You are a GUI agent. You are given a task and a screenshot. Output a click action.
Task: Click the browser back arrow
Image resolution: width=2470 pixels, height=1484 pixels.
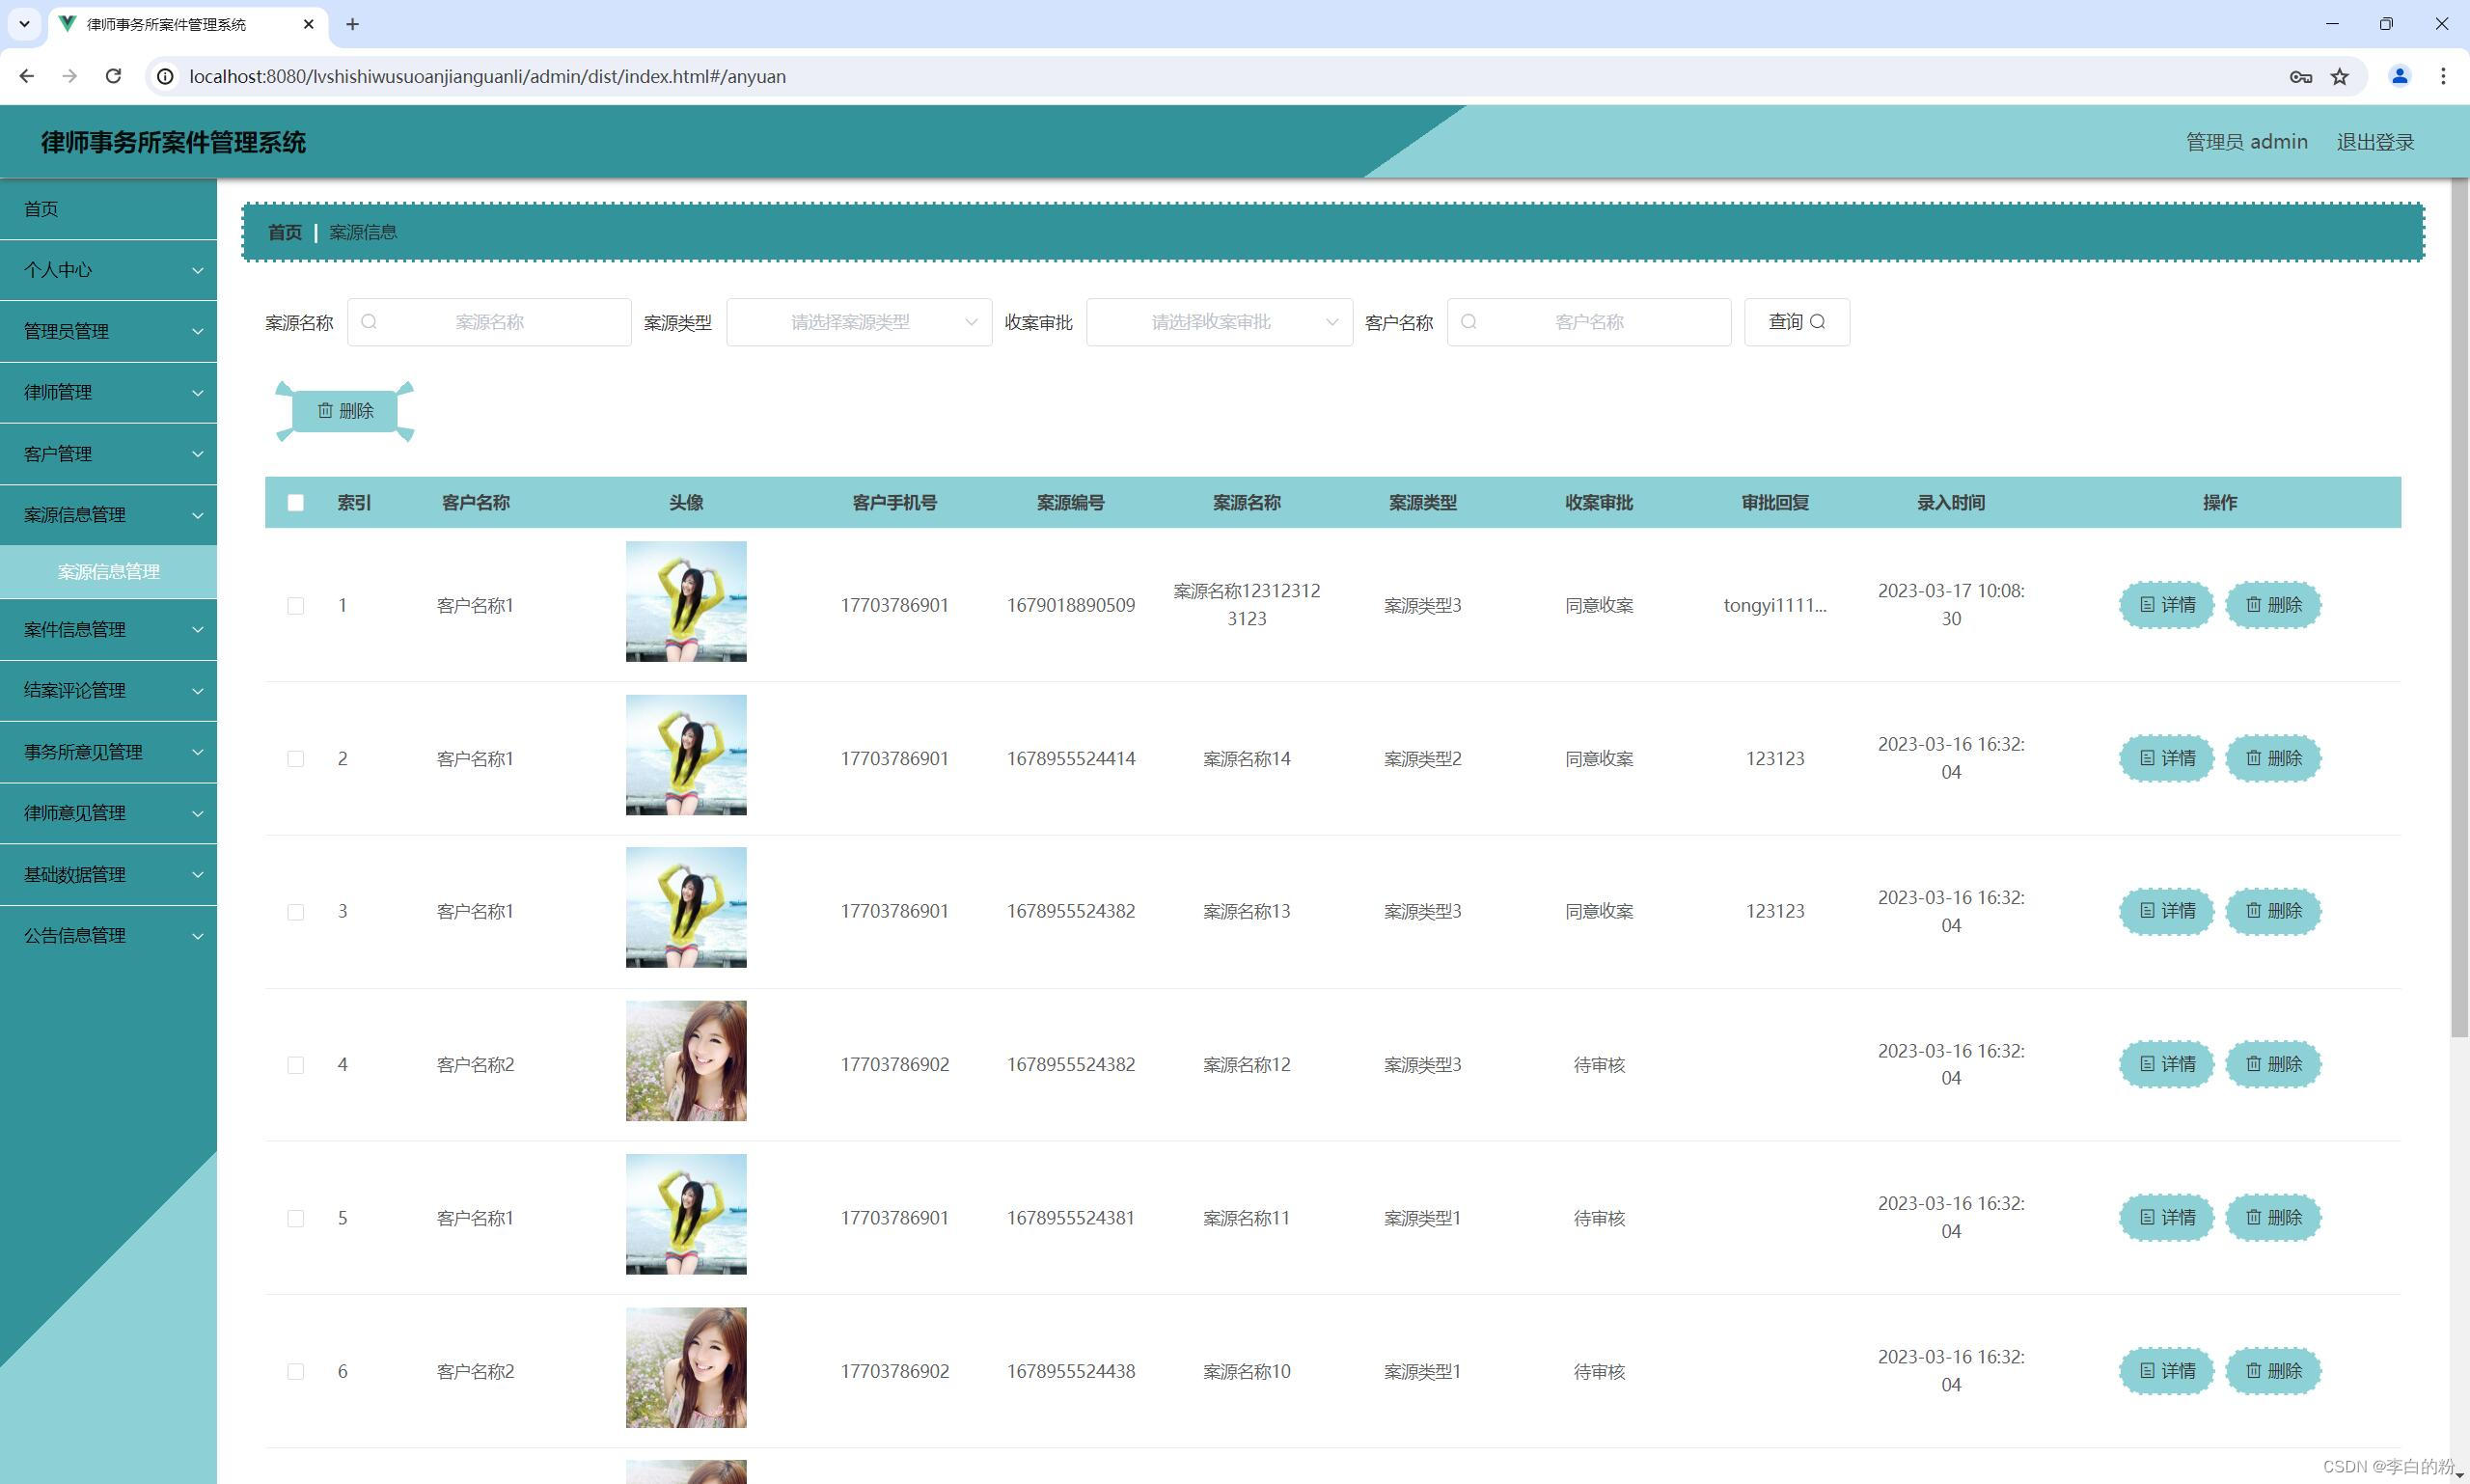pyautogui.click(x=27, y=76)
